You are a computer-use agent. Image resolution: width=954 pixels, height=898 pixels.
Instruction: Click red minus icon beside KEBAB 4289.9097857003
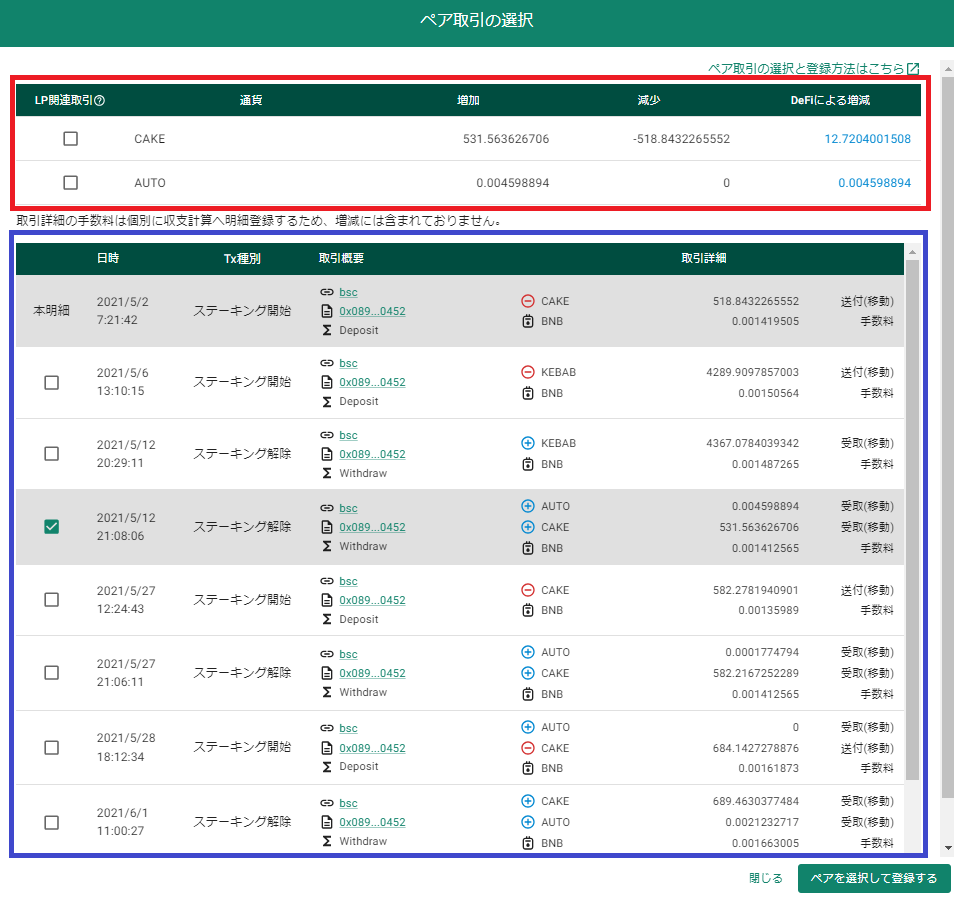point(528,372)
